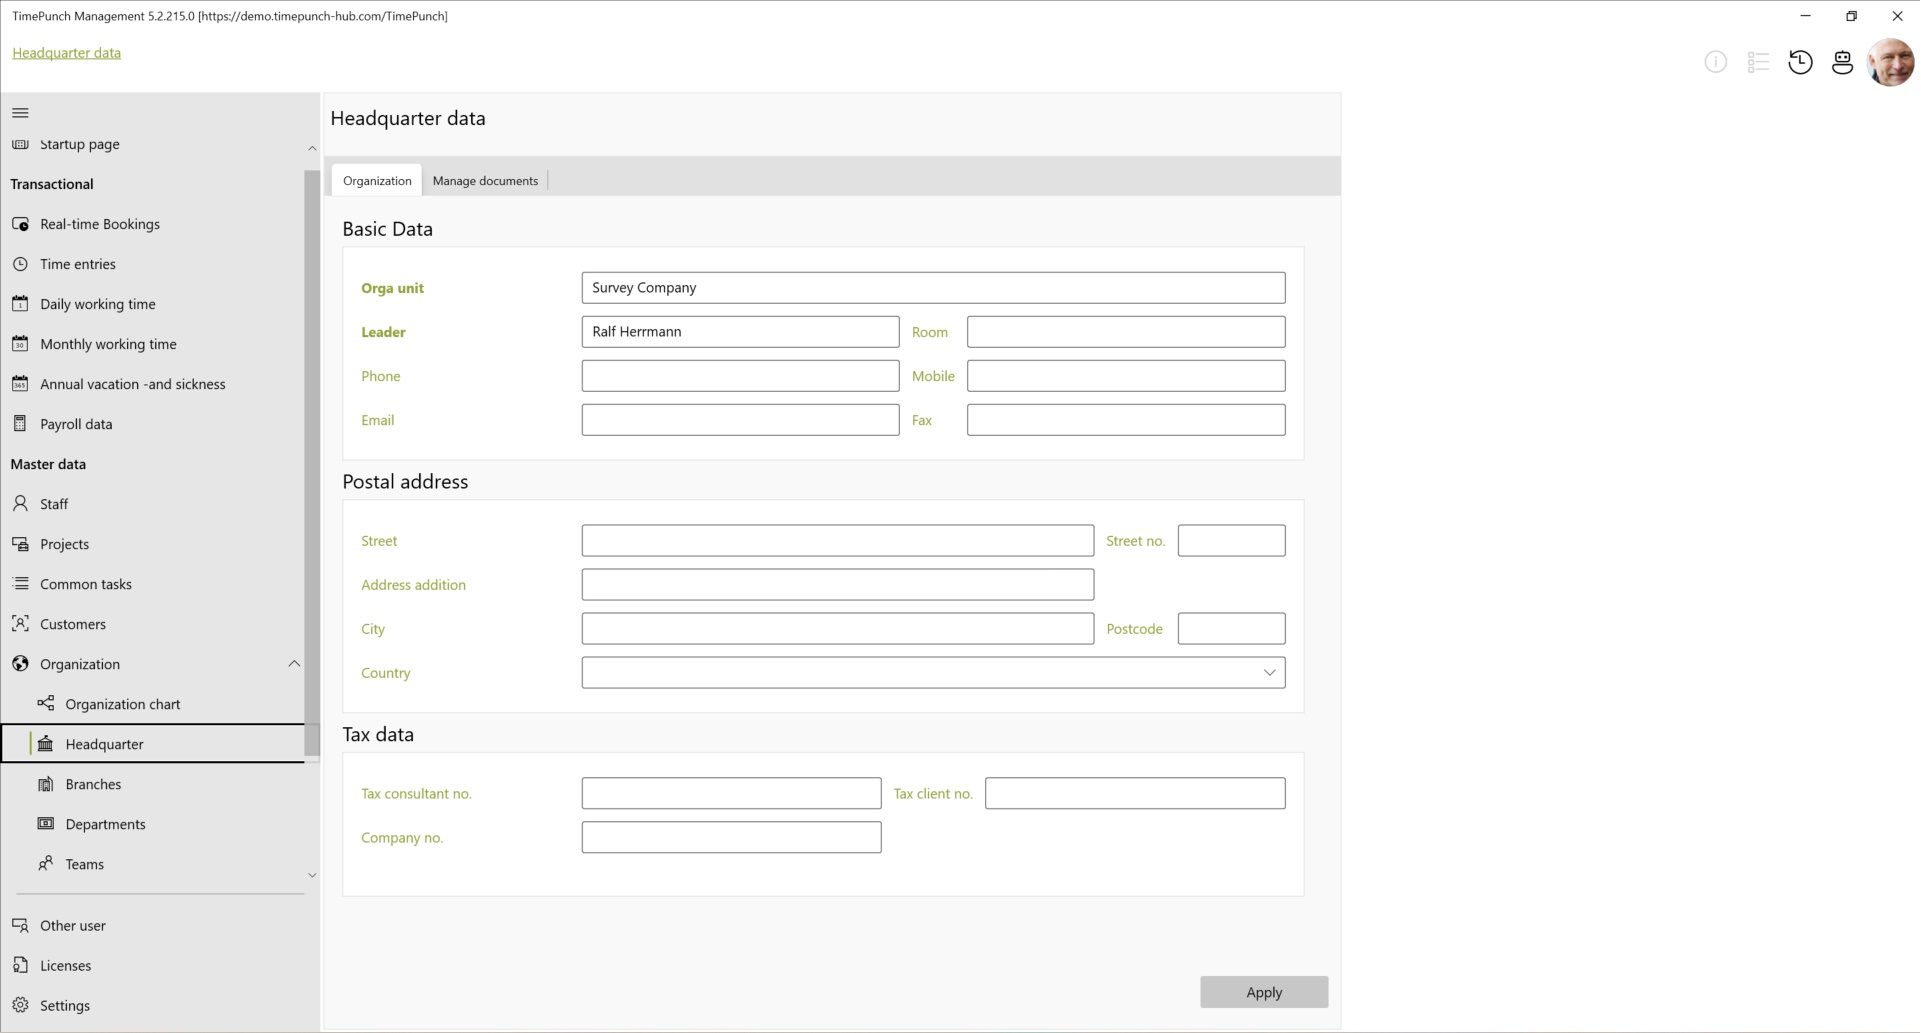Click the Headquarter data breadcrumb link

pos(67,53)
